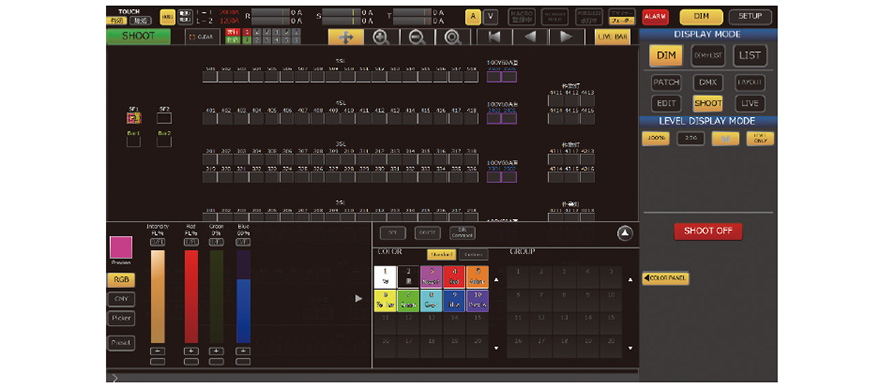The height and width of the screenshot is (388, 880).
Task: Switch to PATCH mode
Action: pyautogui.click(x=666, y=83)
